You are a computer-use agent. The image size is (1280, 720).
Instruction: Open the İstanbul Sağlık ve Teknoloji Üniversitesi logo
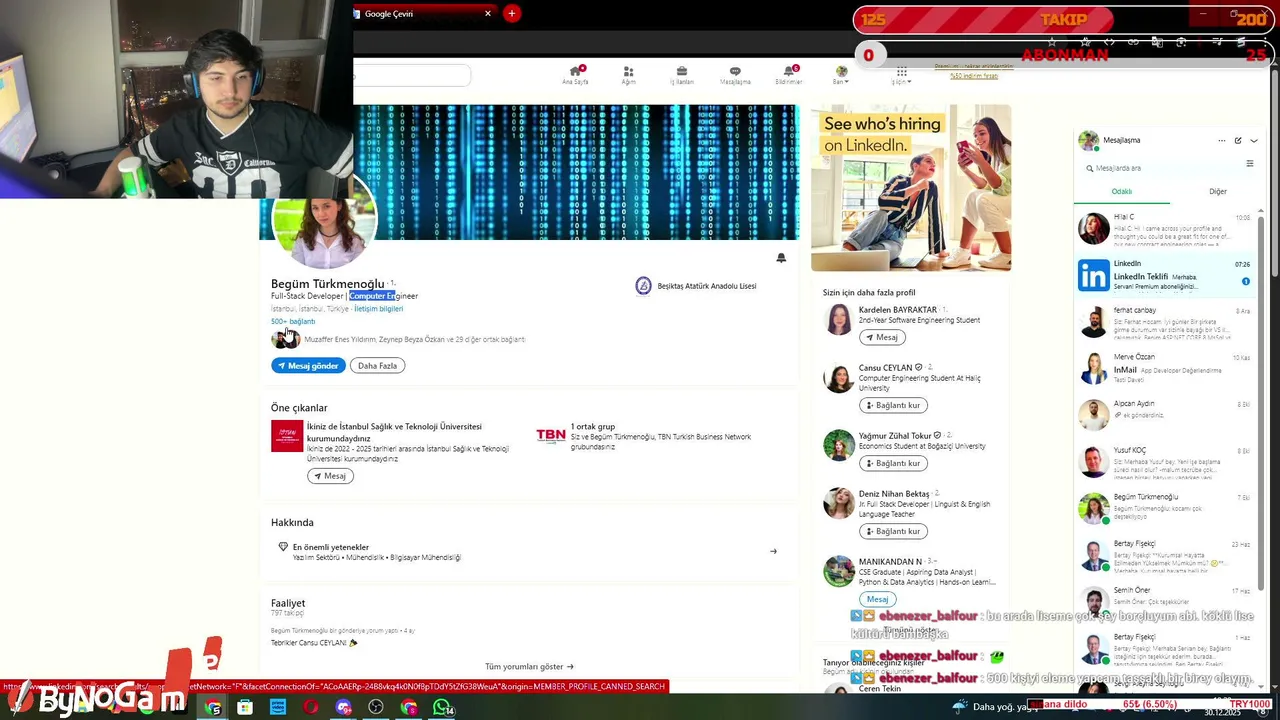287,436
